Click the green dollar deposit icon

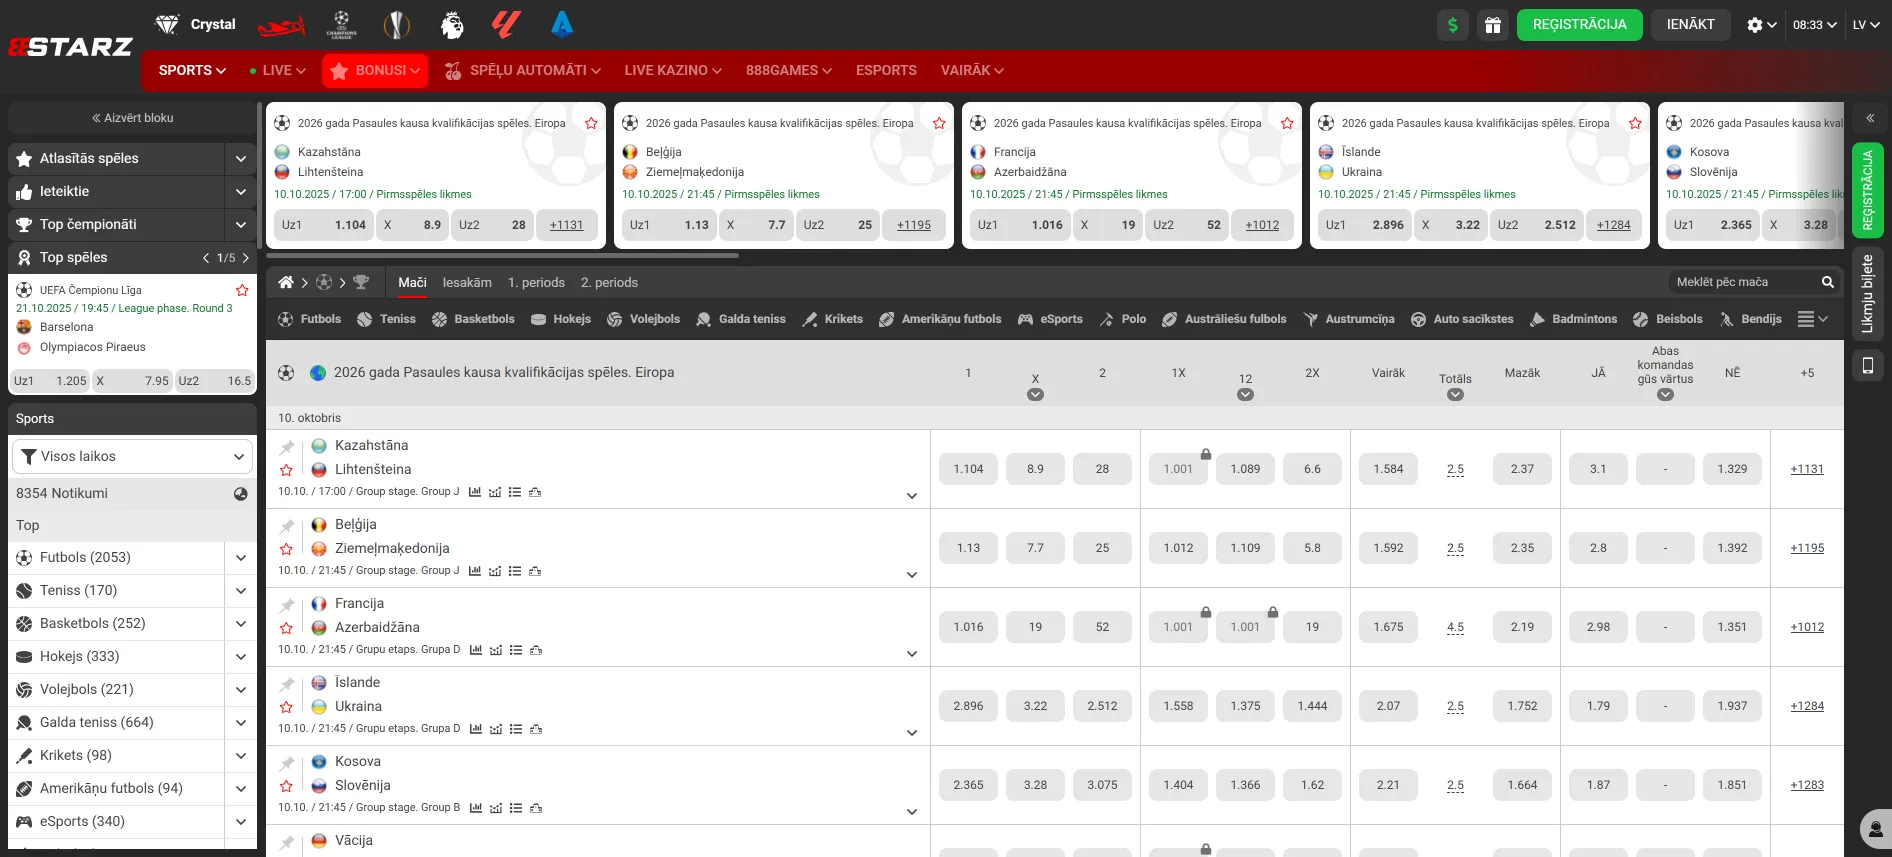point(1452,25)
